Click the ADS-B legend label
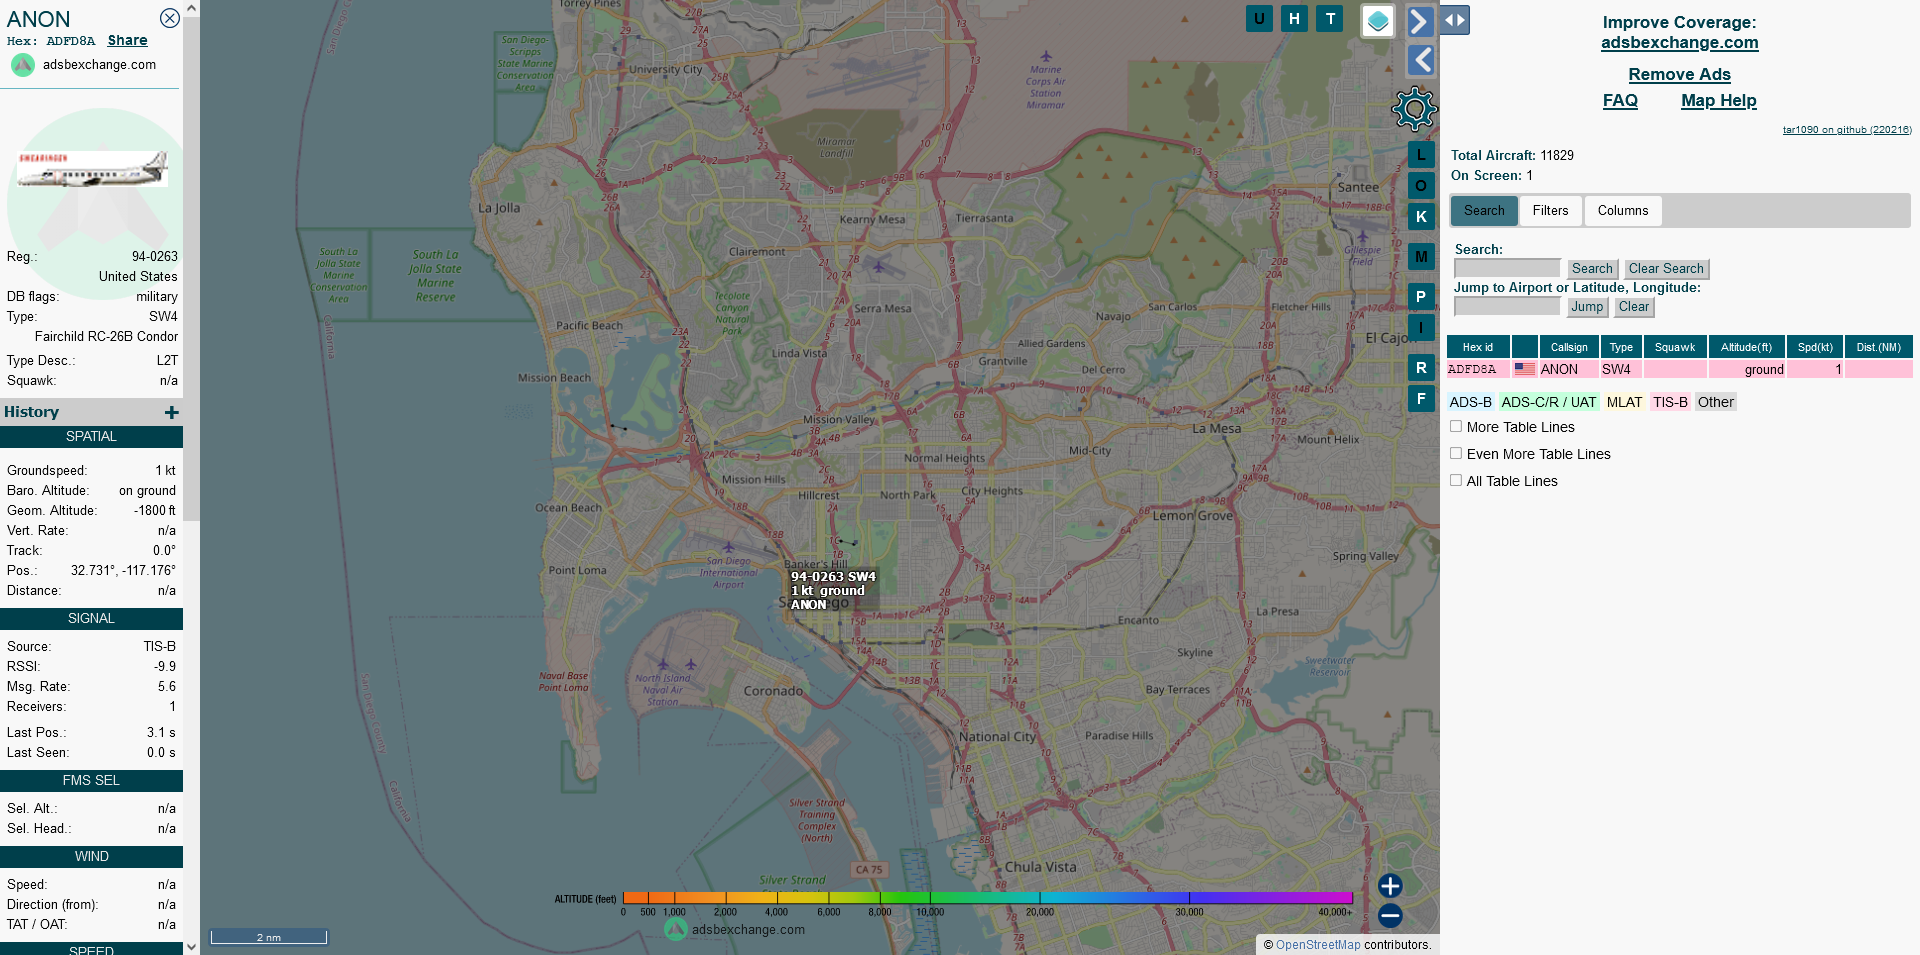1920x955 pixels. coord(1470,402)
